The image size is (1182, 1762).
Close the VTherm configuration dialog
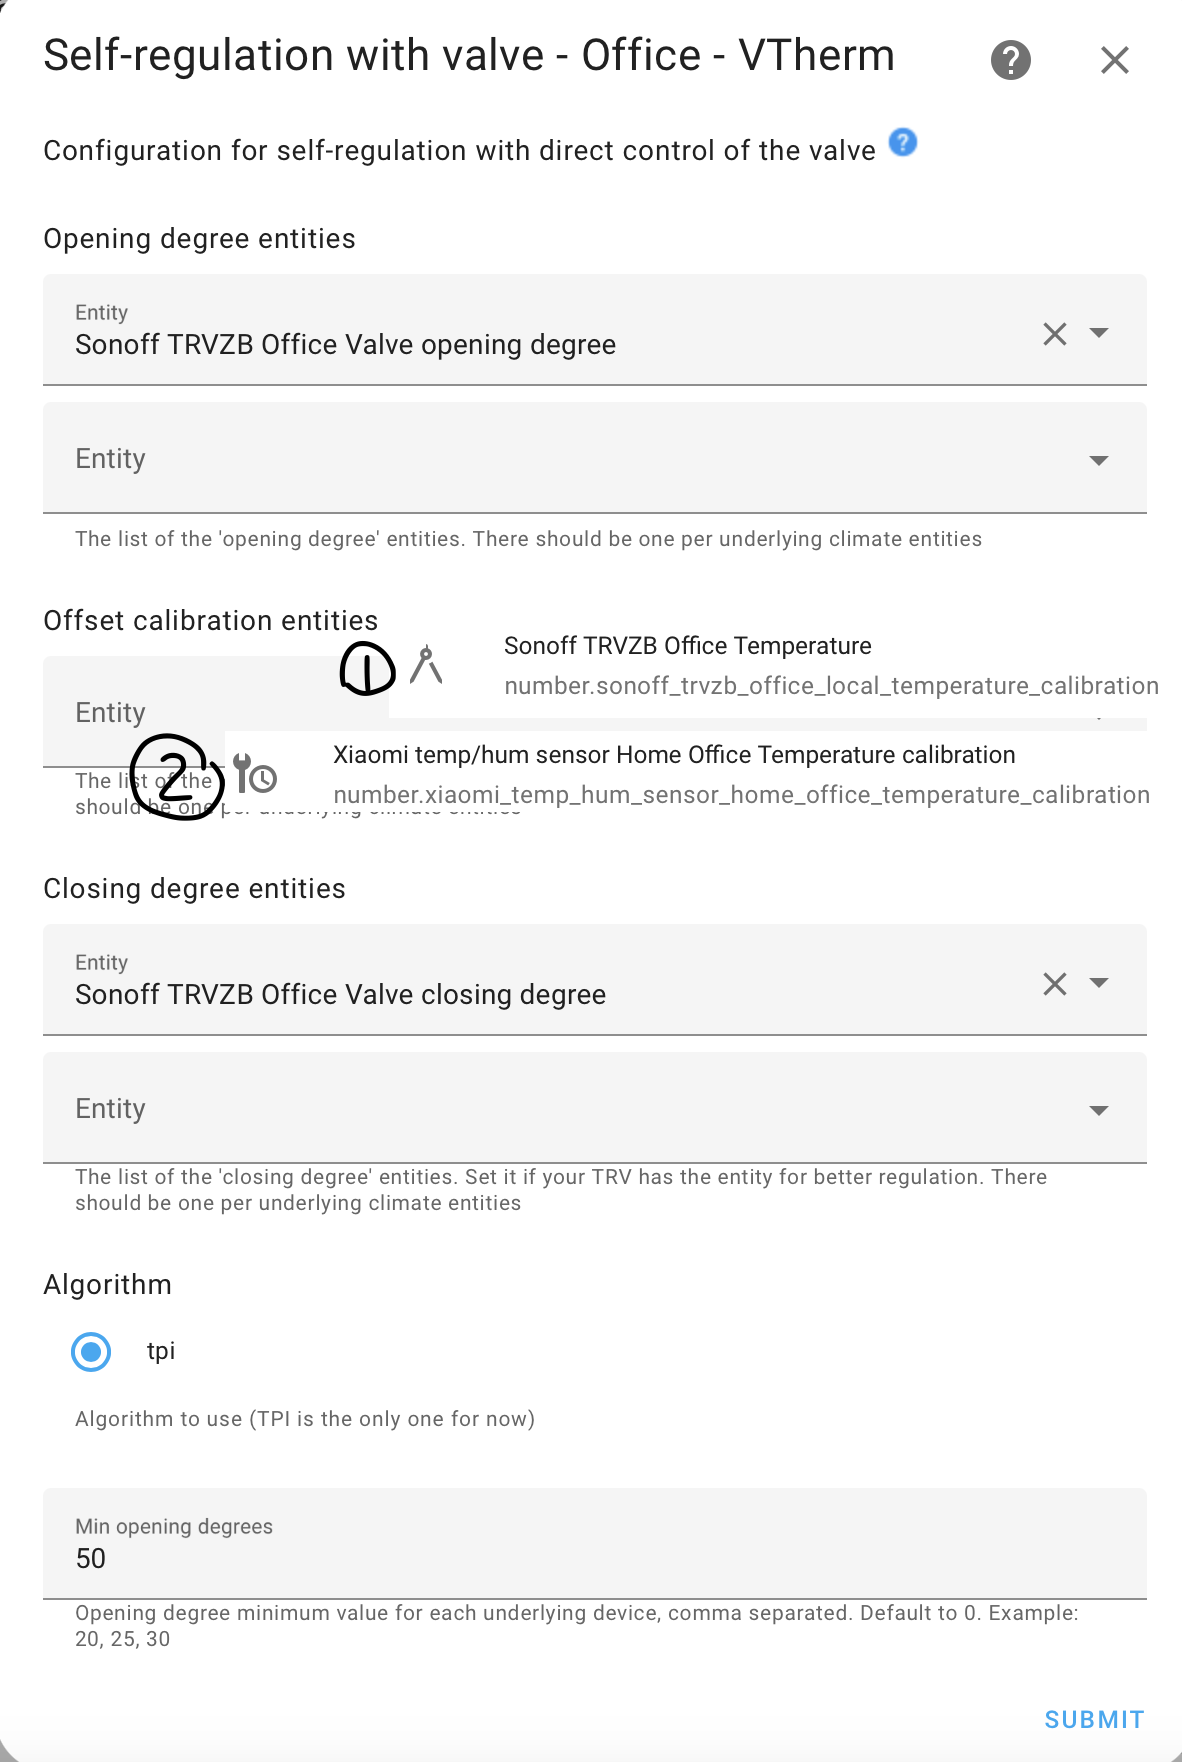[x=1114, y=60]
